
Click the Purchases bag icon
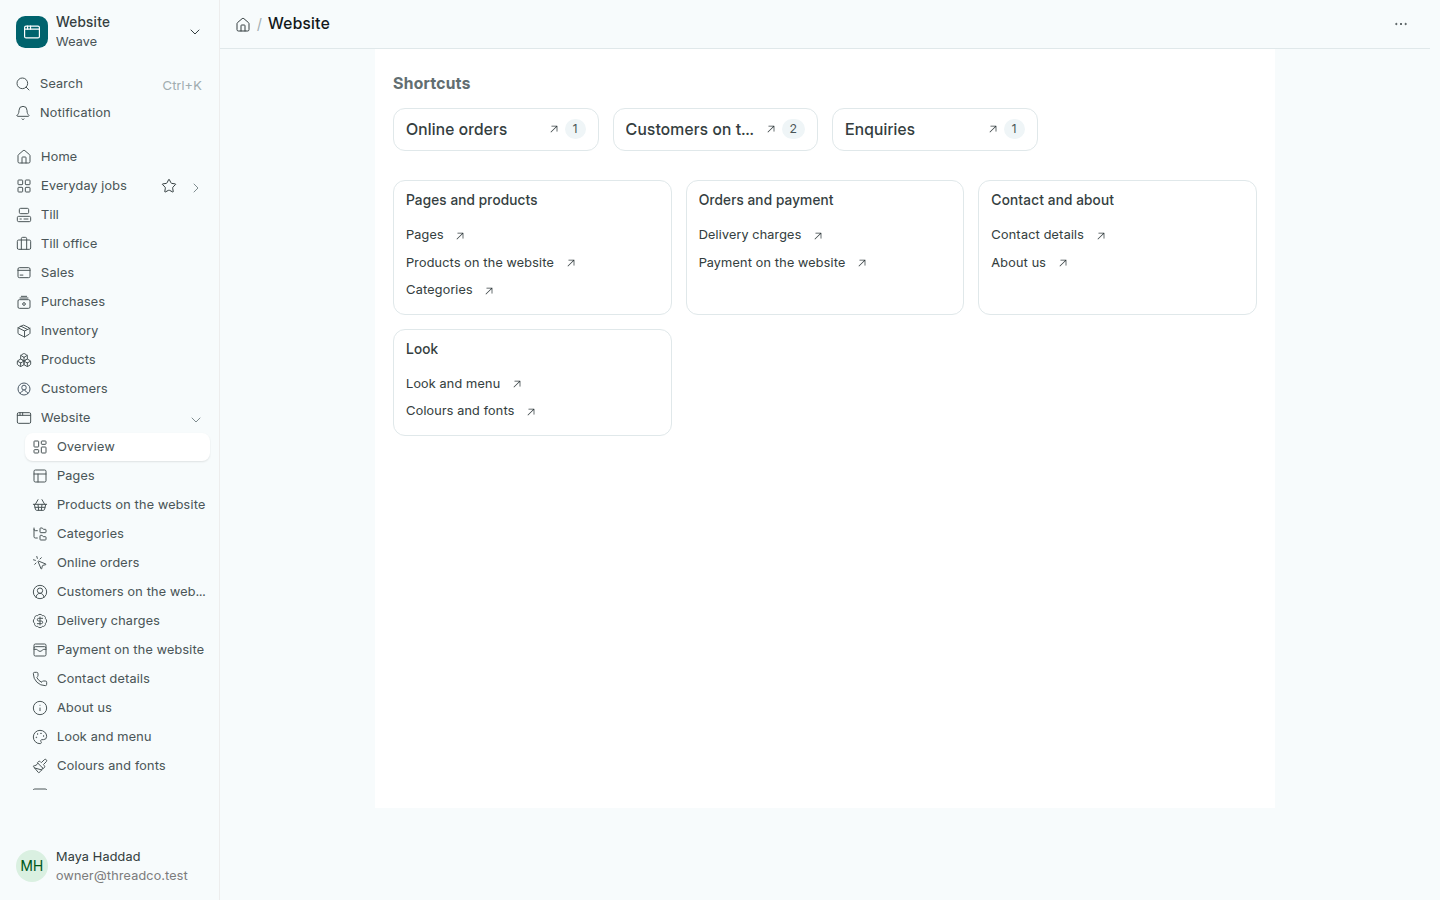(24, 302)
